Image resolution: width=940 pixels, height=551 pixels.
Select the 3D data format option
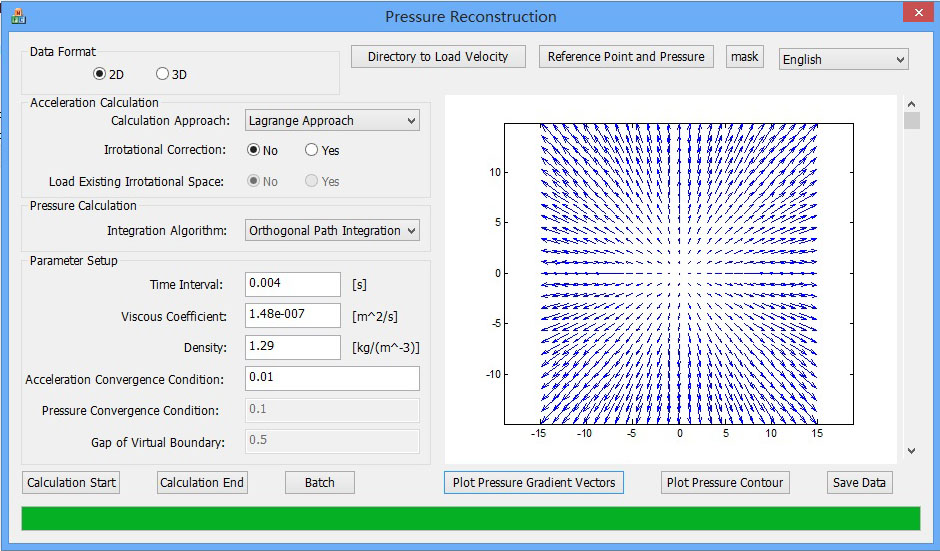[x=163, y=74]
